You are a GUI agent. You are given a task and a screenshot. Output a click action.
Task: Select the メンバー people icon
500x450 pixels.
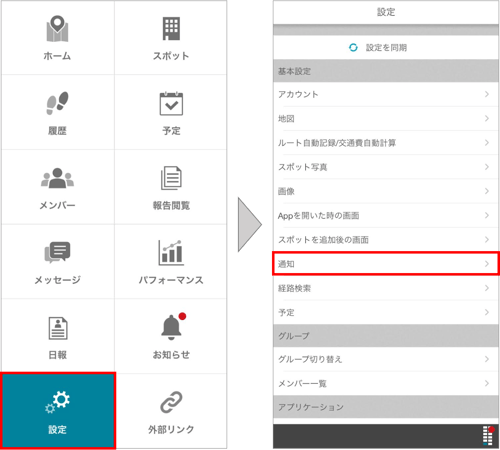point(57,178)
